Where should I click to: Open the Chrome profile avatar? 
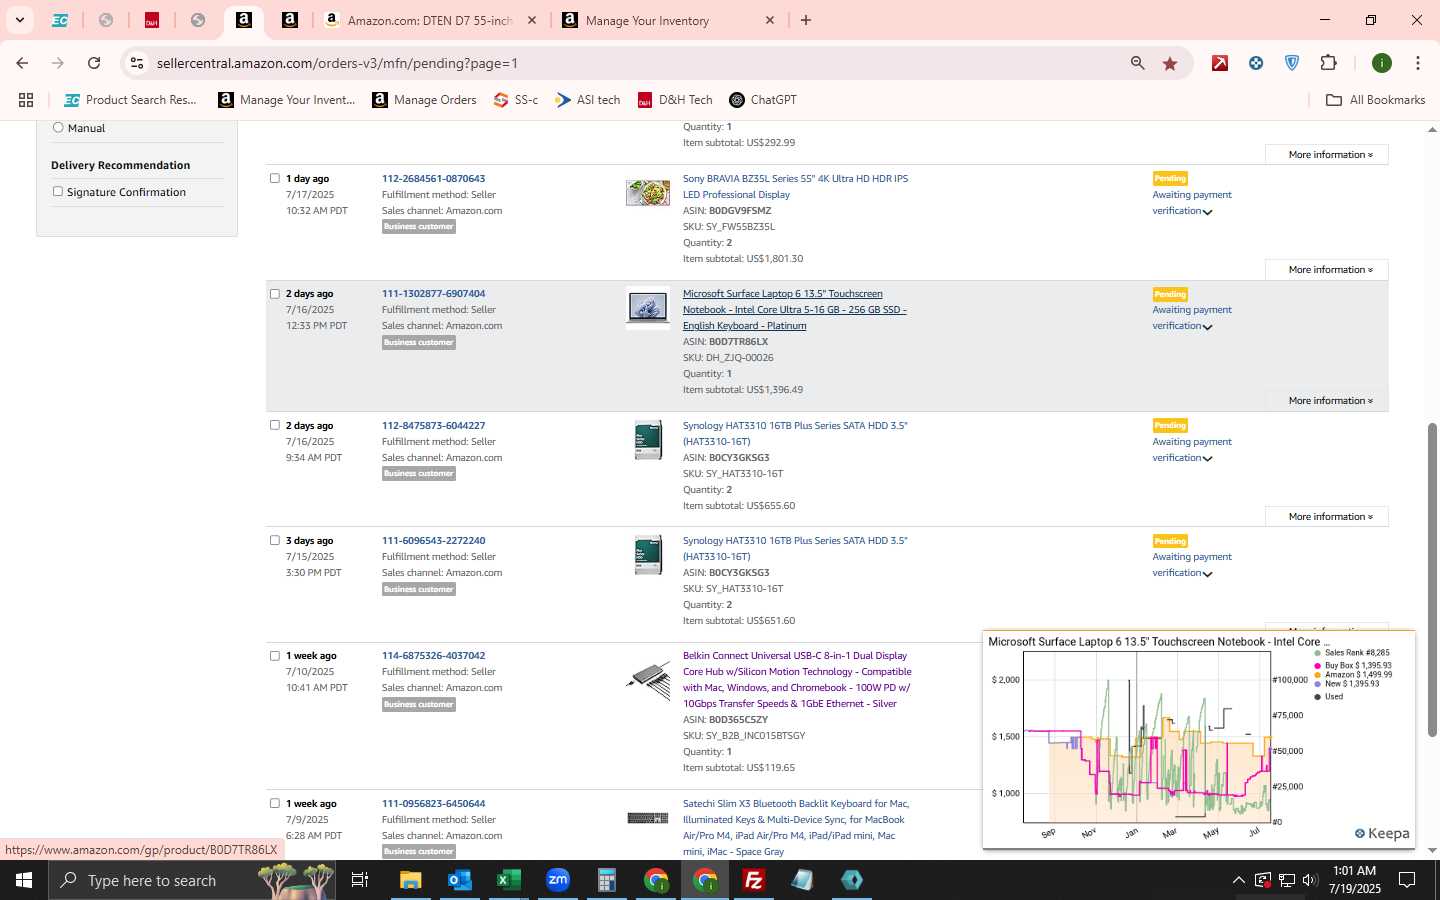pyautogui.click(x=1382, y=63)
